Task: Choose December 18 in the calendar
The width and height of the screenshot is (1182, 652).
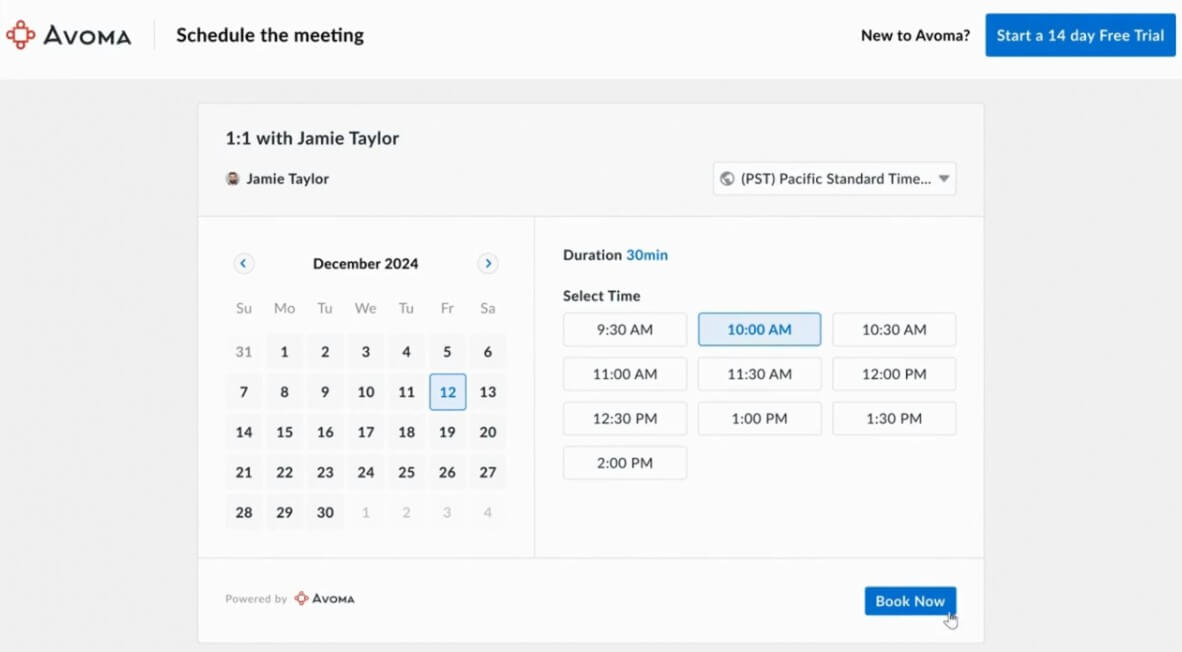Action: pos(406,432)
